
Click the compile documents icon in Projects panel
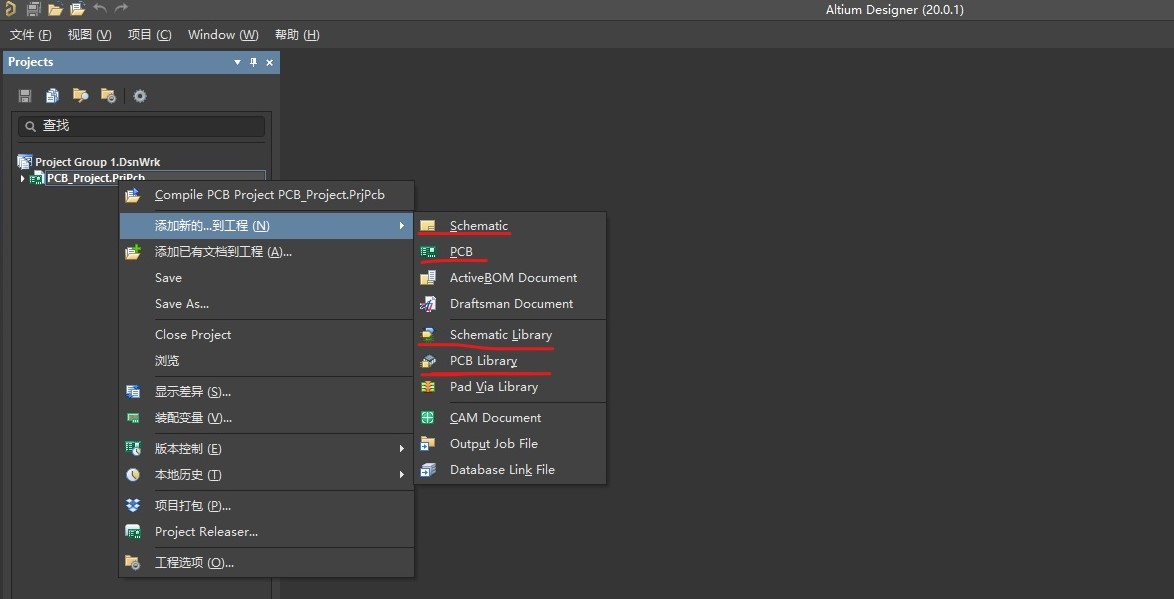tap(52, 96)
